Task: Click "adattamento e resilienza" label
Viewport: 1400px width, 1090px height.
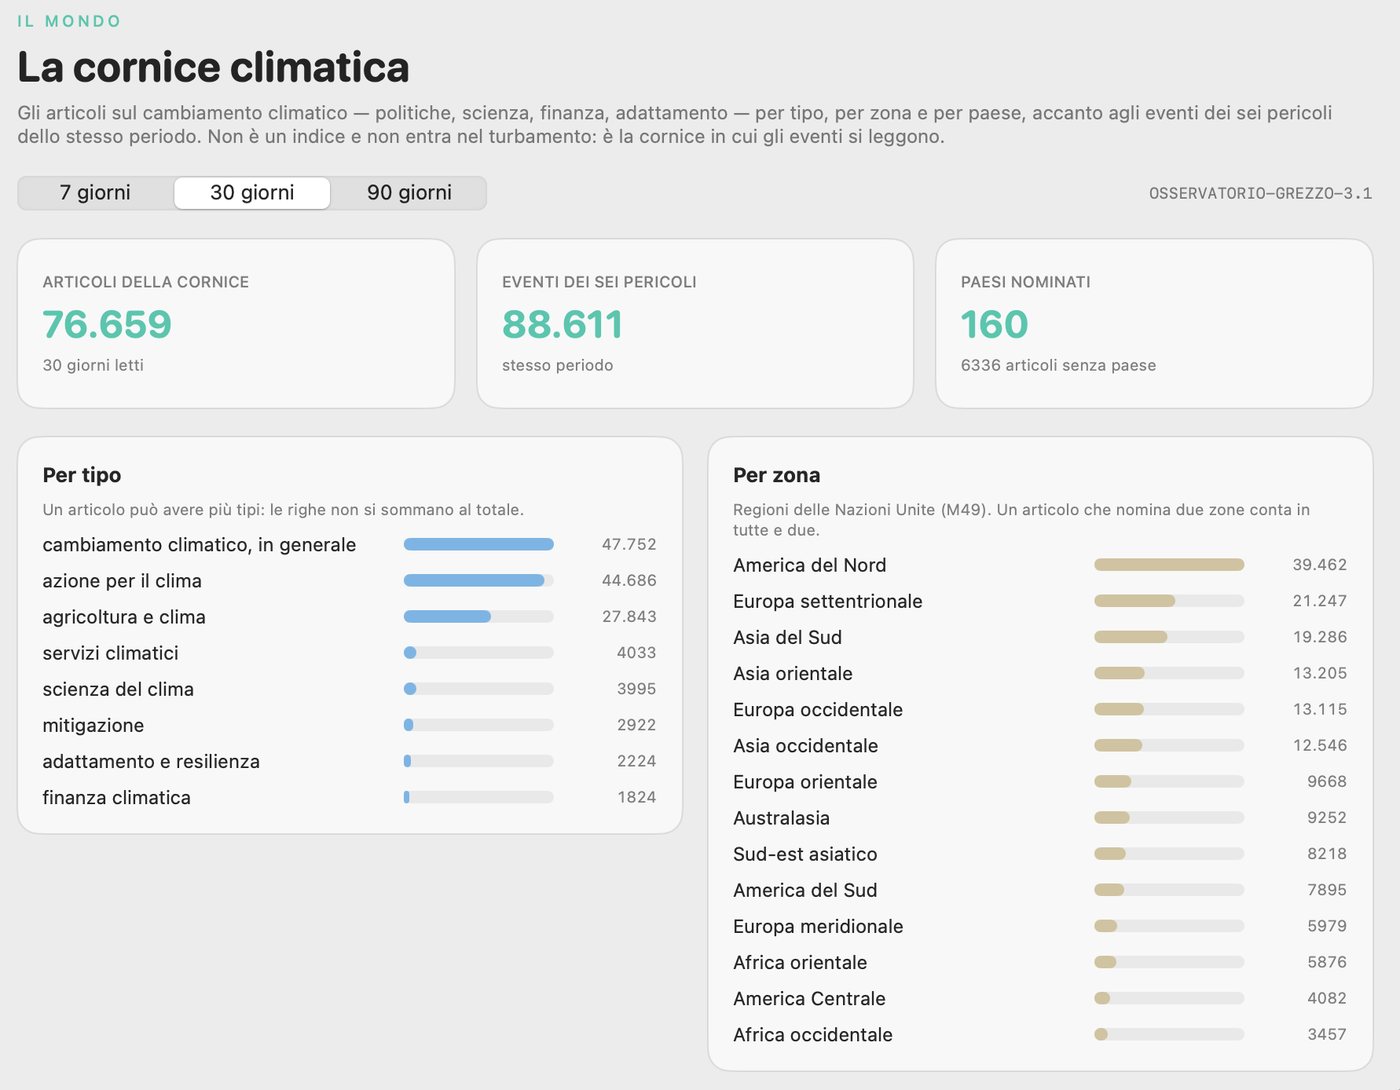Action: (x=151, y=761)
